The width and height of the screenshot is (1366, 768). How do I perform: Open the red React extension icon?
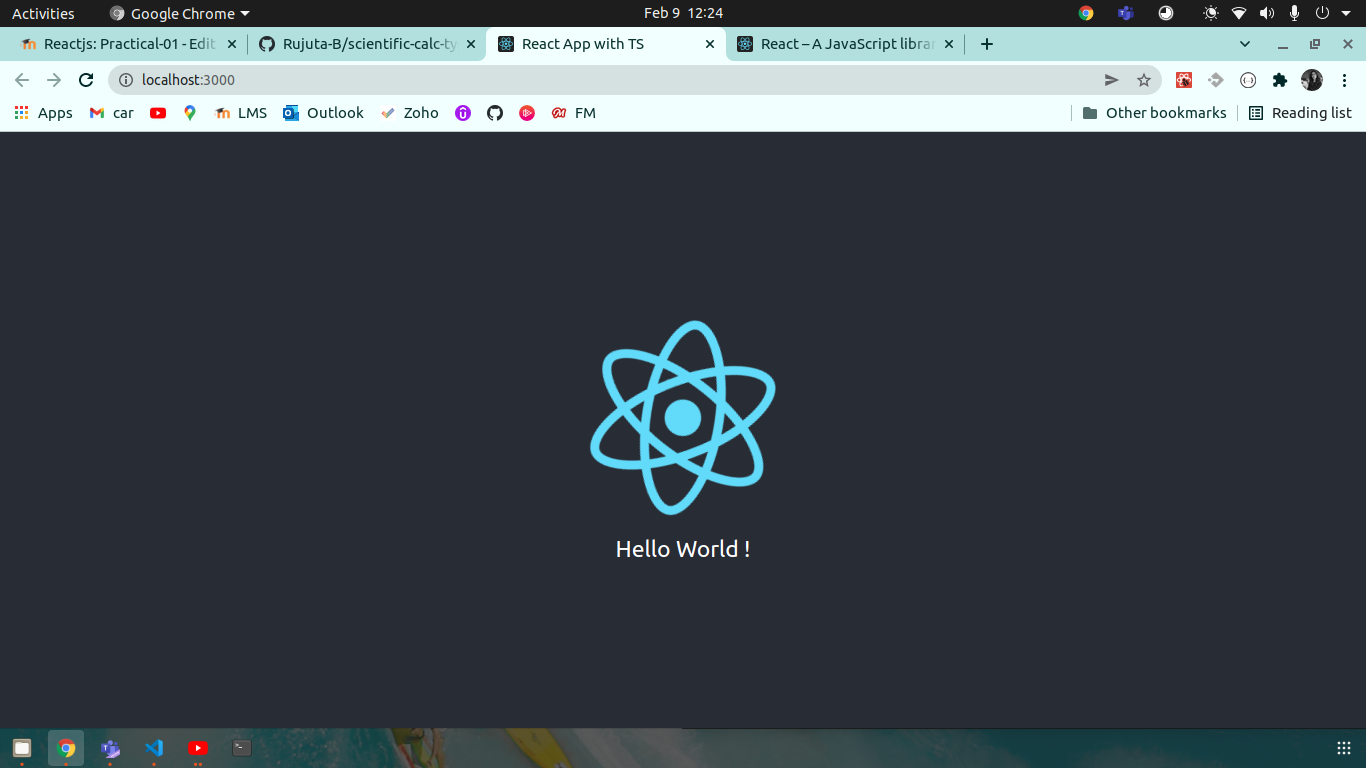1184,80
